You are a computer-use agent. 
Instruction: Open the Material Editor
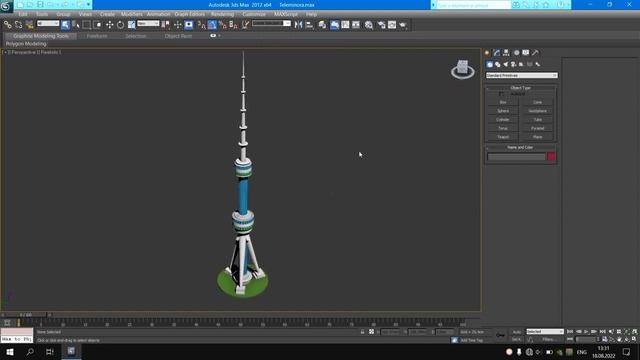coord(369,25)
